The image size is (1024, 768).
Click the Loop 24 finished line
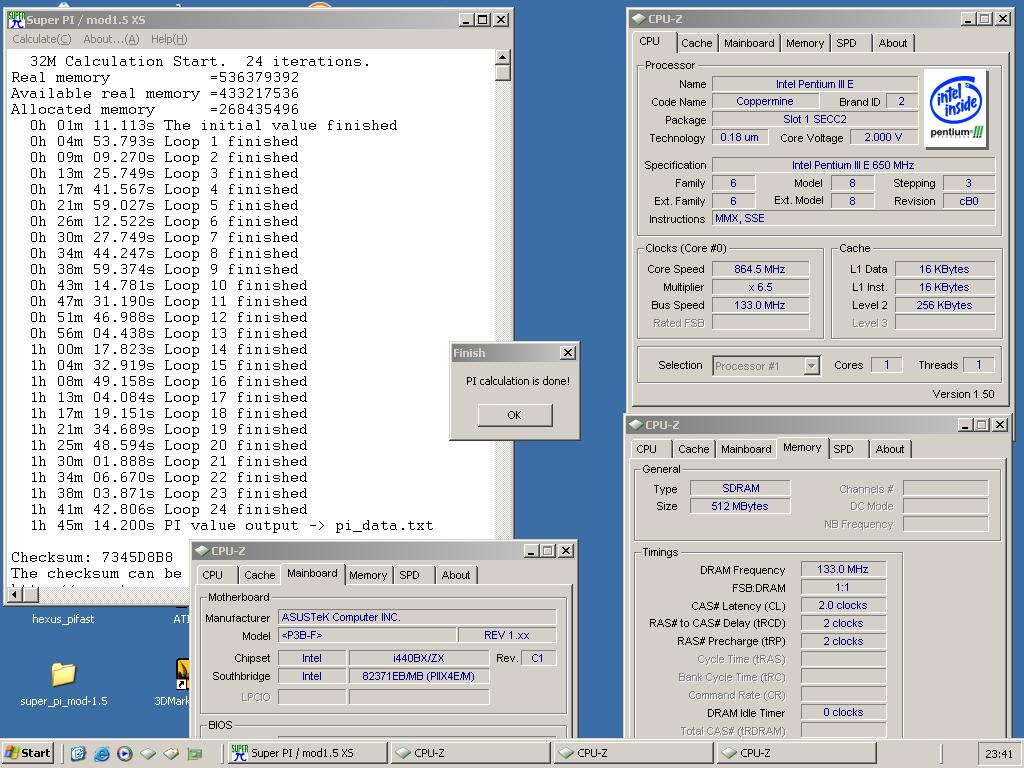tap(168, 509)
